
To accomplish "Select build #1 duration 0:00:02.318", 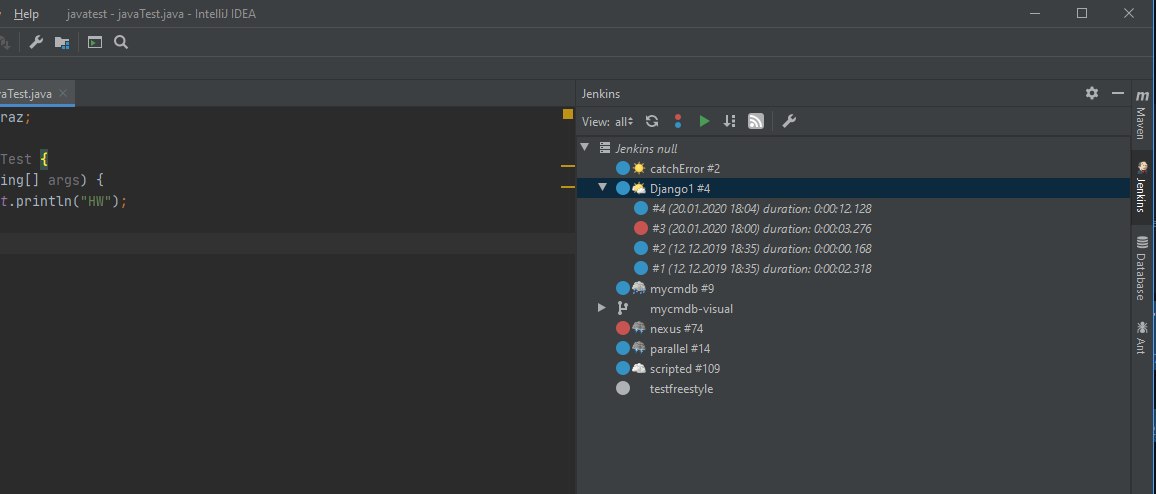I will pyautogui.click(x=762, y=268).
